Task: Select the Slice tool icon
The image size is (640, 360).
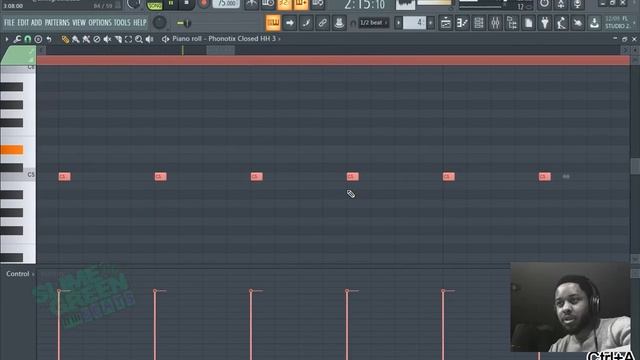Action: pyautogui.click(x=118, y=39)
